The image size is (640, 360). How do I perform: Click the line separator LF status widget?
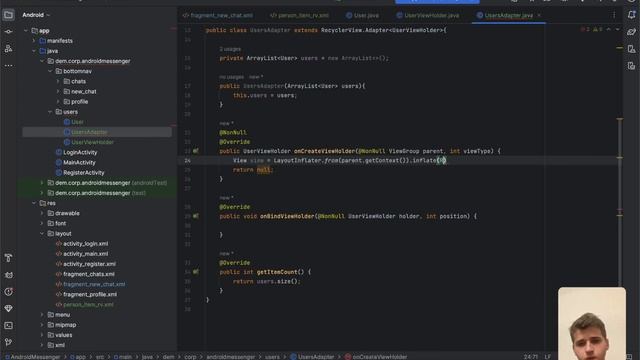(547, 357)
